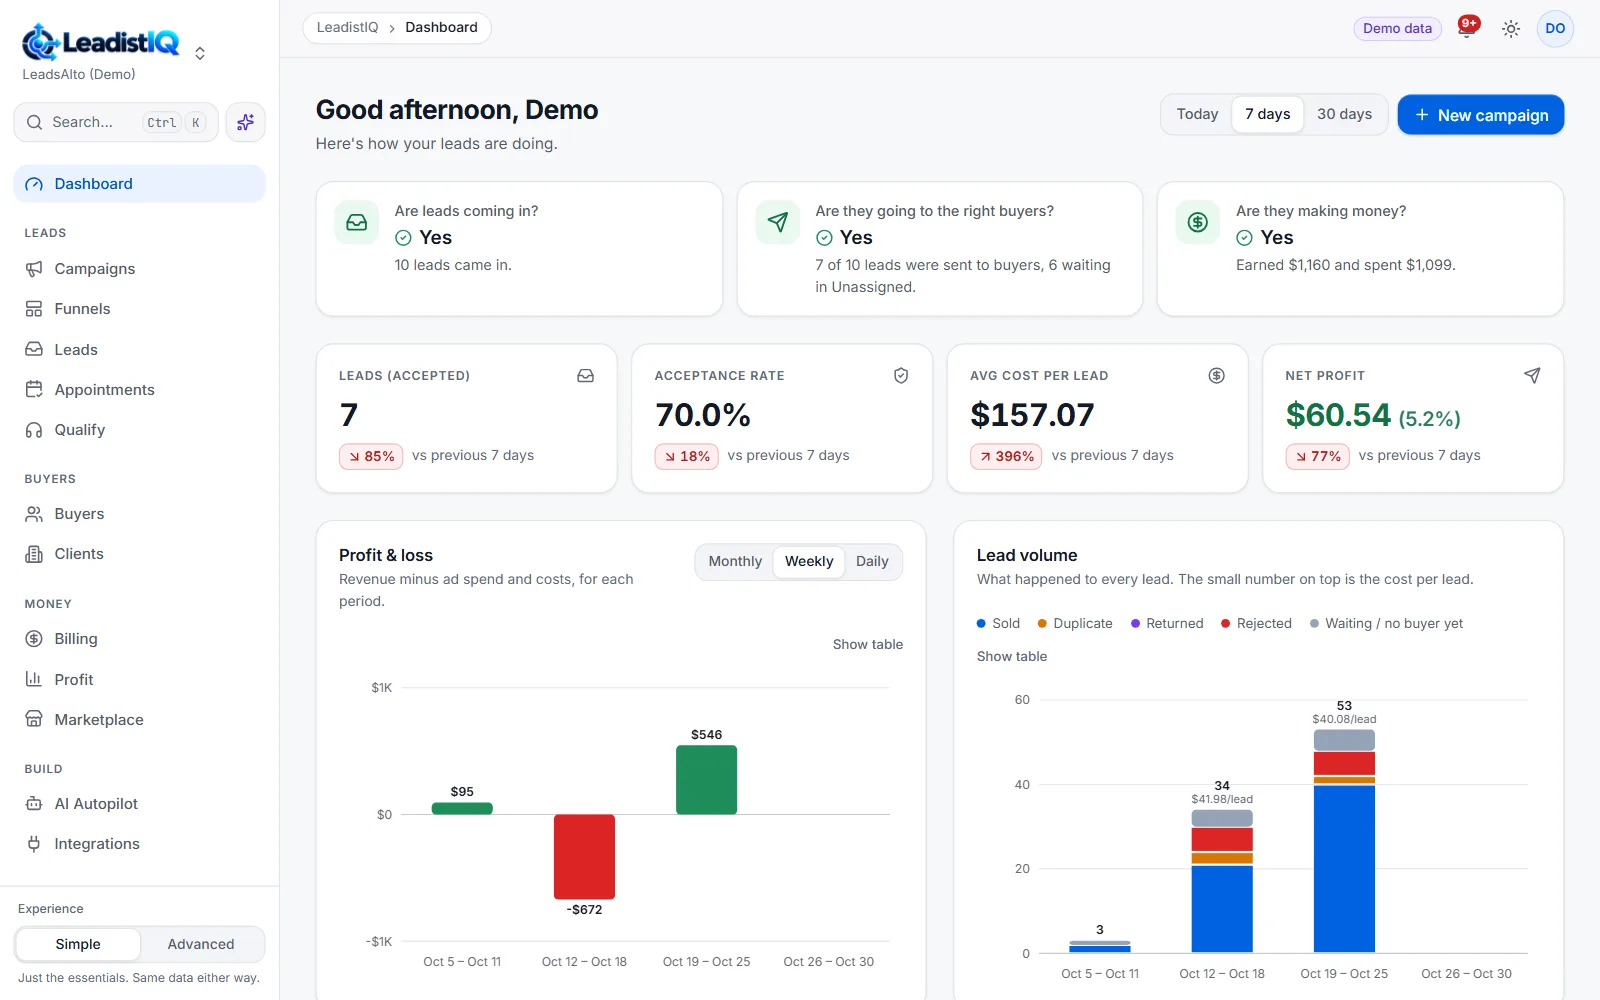Switch experience to Advanced
The image size is (1600, 1000).
(x=201, y=944)
